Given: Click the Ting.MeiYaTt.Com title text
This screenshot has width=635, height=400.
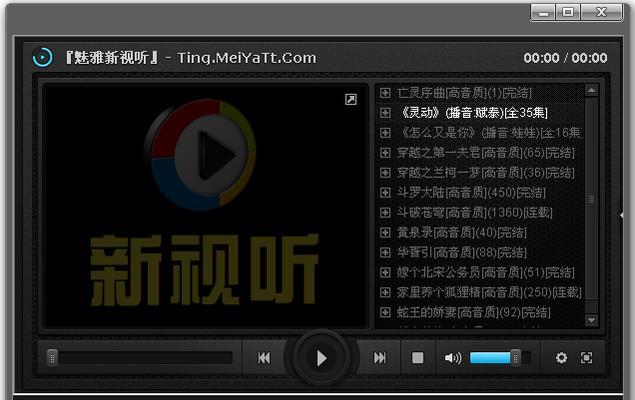Looking at the screenshot, I should [247, 58].
